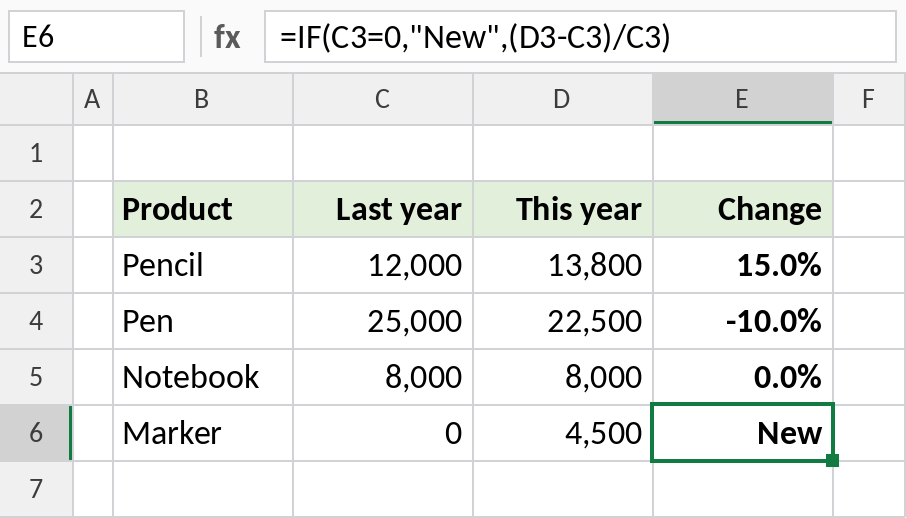Image resolution: width=906 pixels, height=518 pixels.
Task: Select the "Marker" cell
Action: point(203,433)
